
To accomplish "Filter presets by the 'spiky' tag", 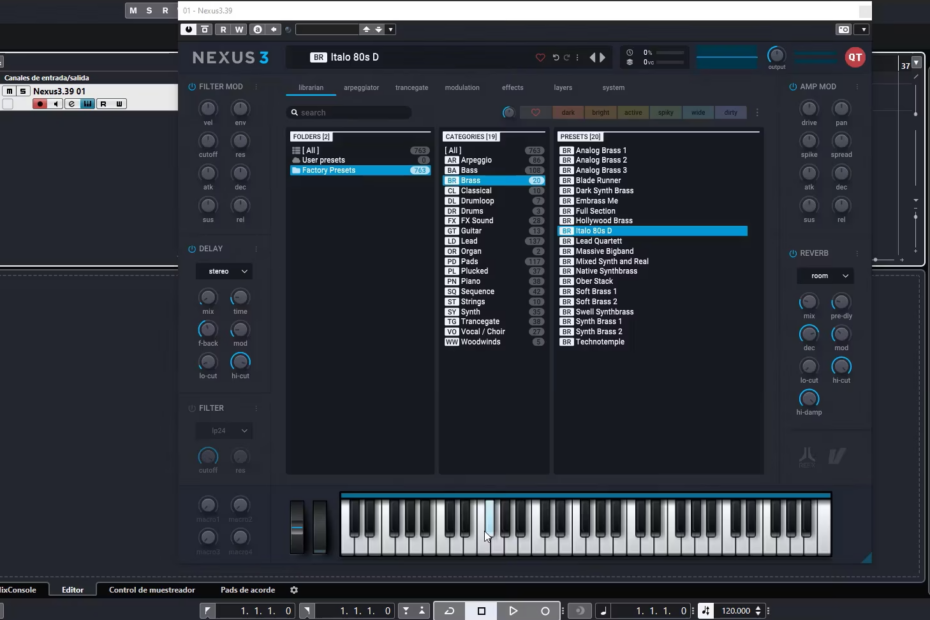I will pos(665,112).
